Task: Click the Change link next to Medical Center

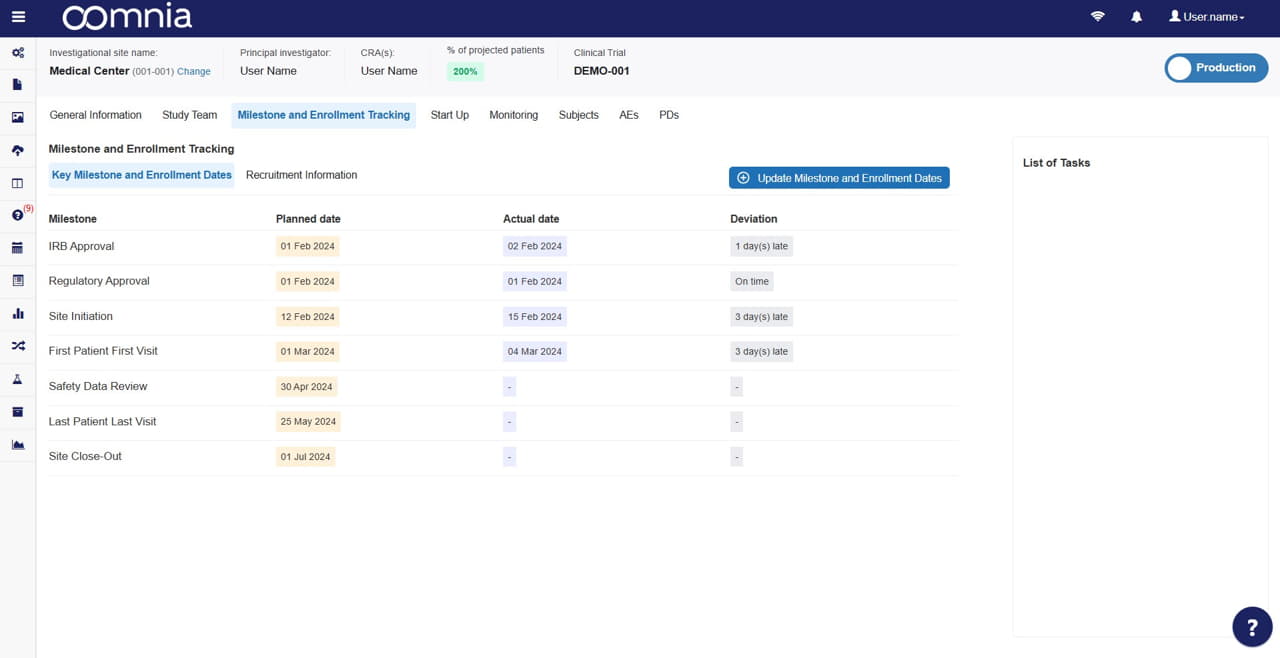Action: (193, 71)
